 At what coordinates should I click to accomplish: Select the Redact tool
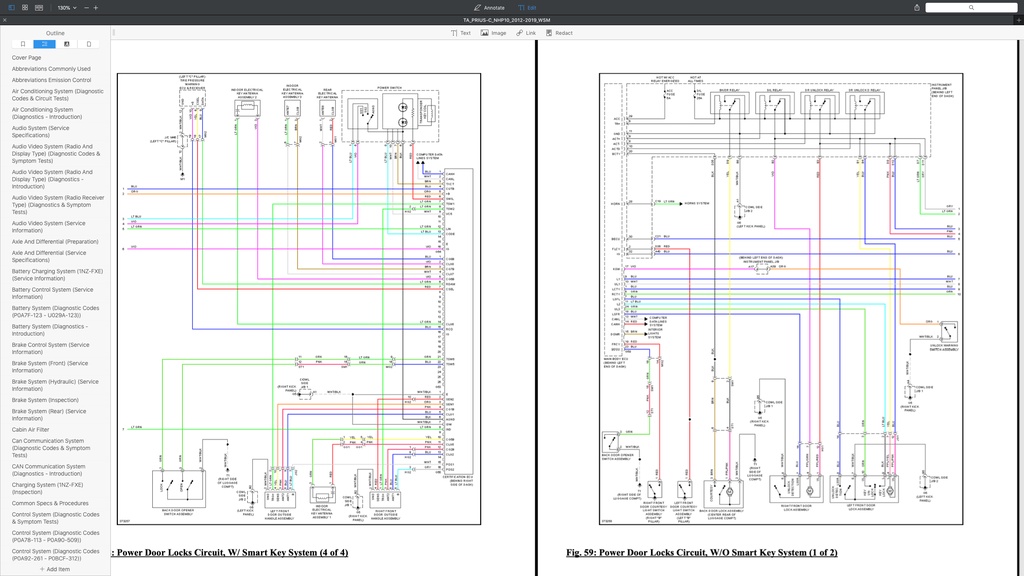[559, 33]
